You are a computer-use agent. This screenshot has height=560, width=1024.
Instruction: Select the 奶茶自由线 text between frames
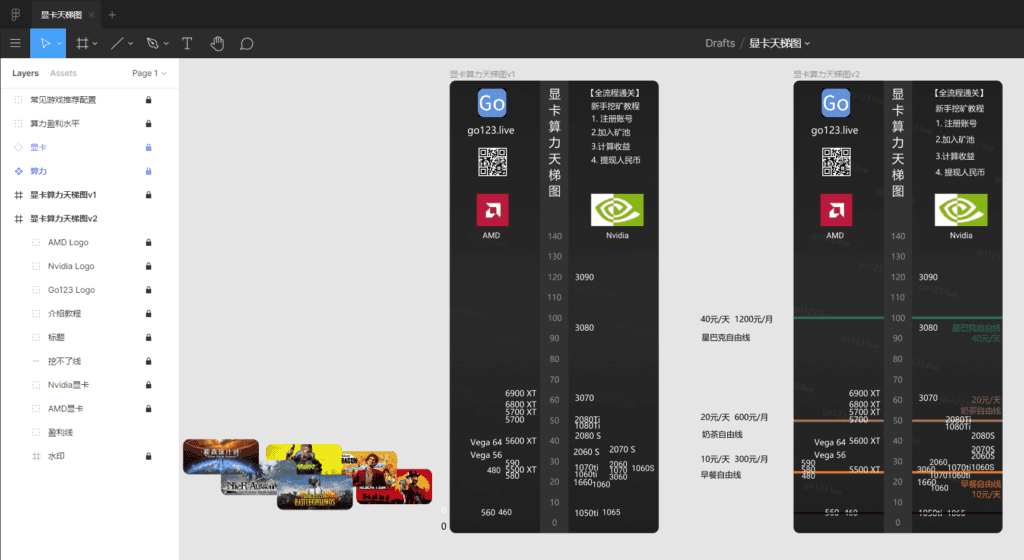click(x=722, y=434)
